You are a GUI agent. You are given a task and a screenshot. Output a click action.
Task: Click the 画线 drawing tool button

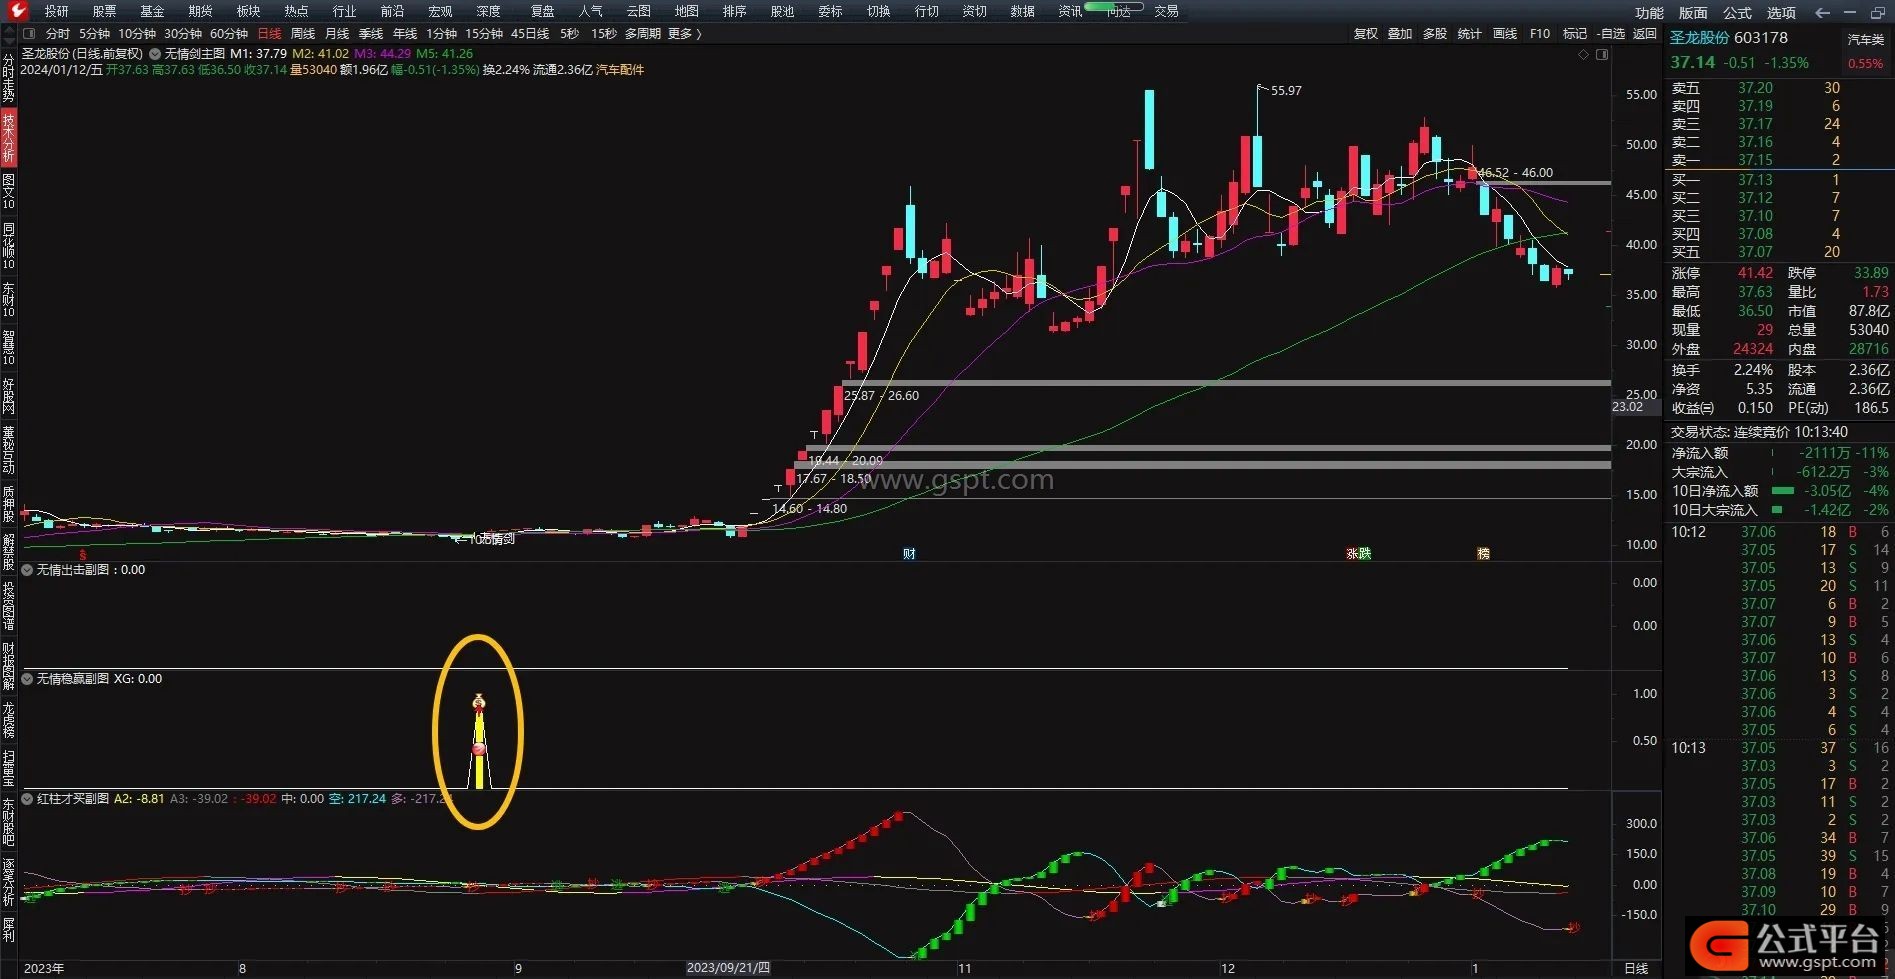(1505, 34)
